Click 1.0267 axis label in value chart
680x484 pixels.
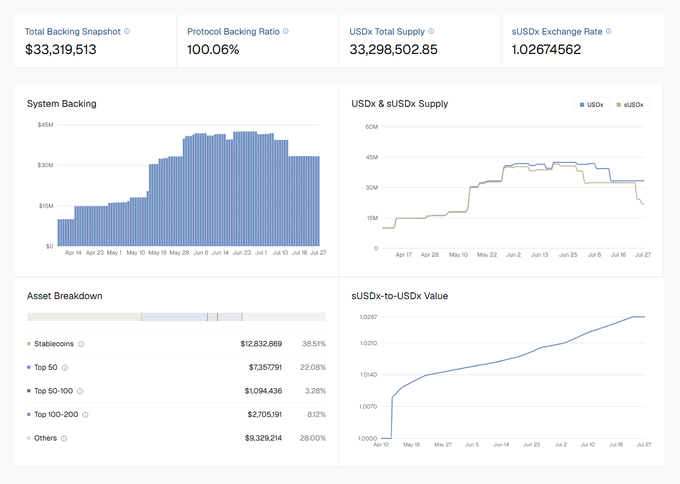pos(369,317)
